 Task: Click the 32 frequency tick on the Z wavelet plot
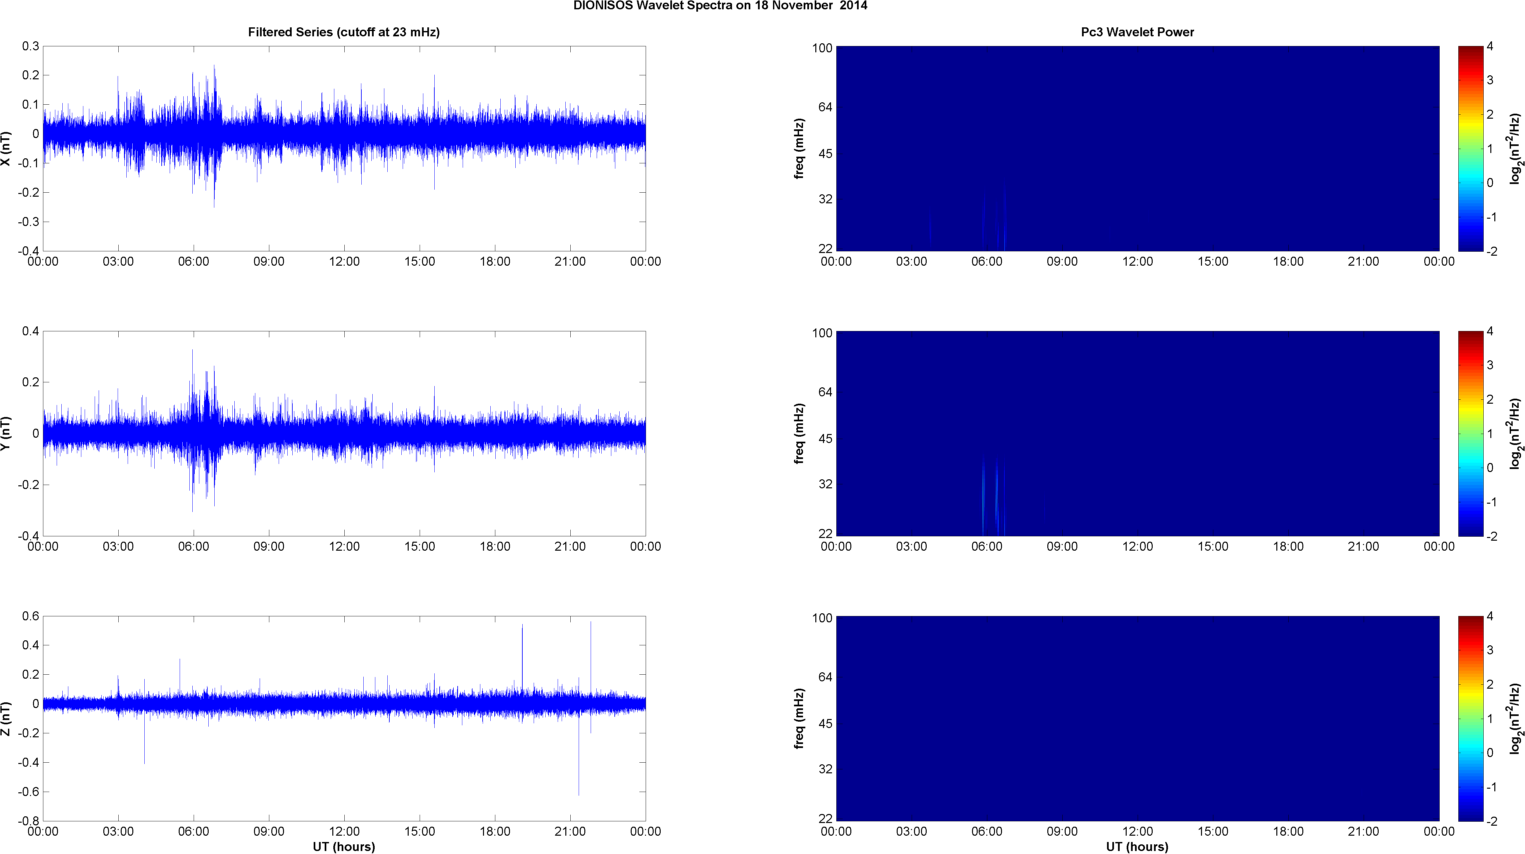click(x=825, y=769)
